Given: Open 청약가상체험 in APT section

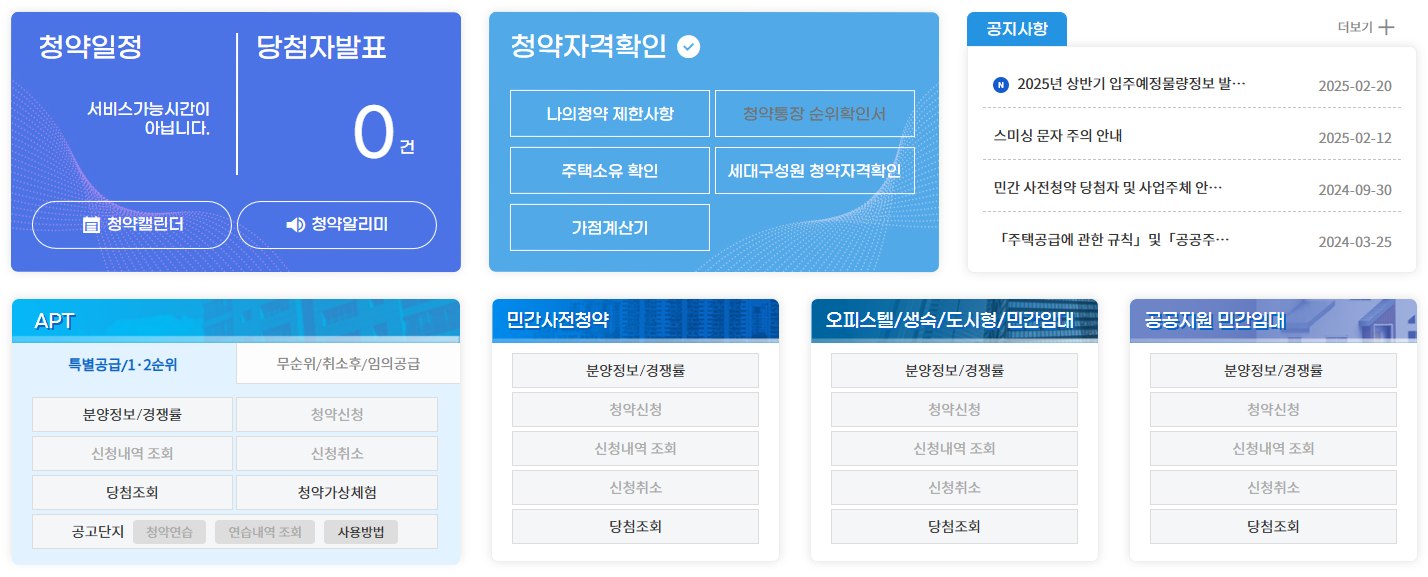Looking at the screenshot, I should 336,492.
